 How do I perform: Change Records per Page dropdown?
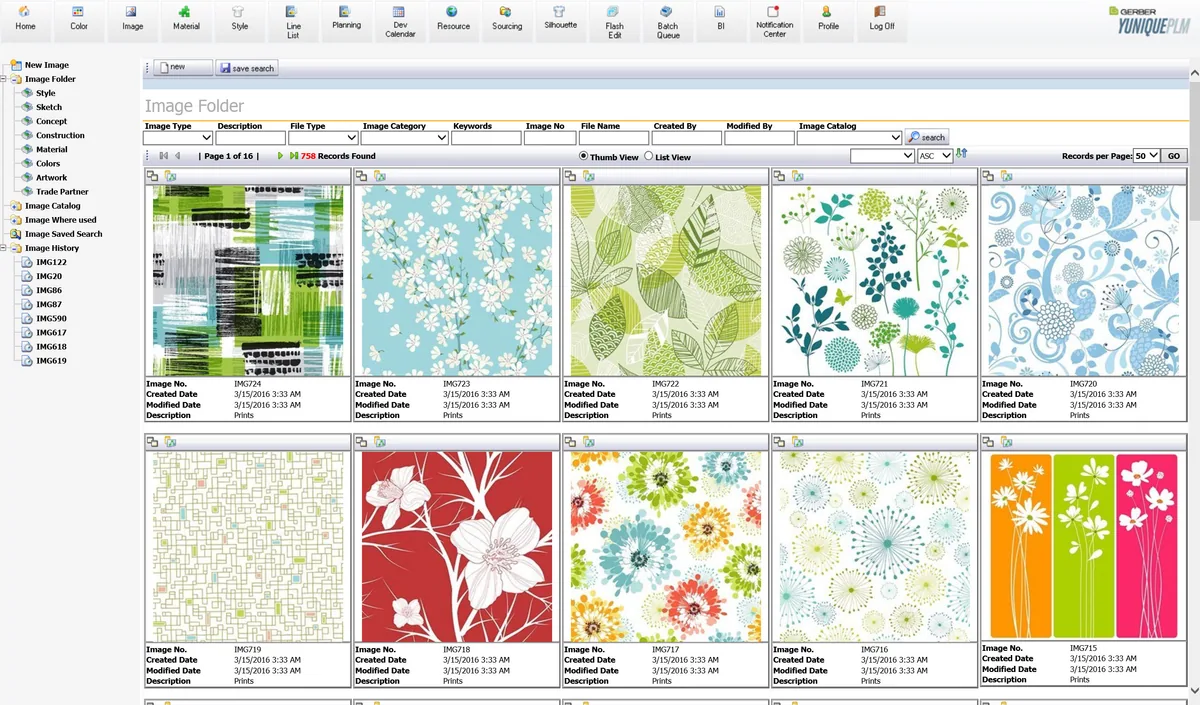click(1147, 155)
